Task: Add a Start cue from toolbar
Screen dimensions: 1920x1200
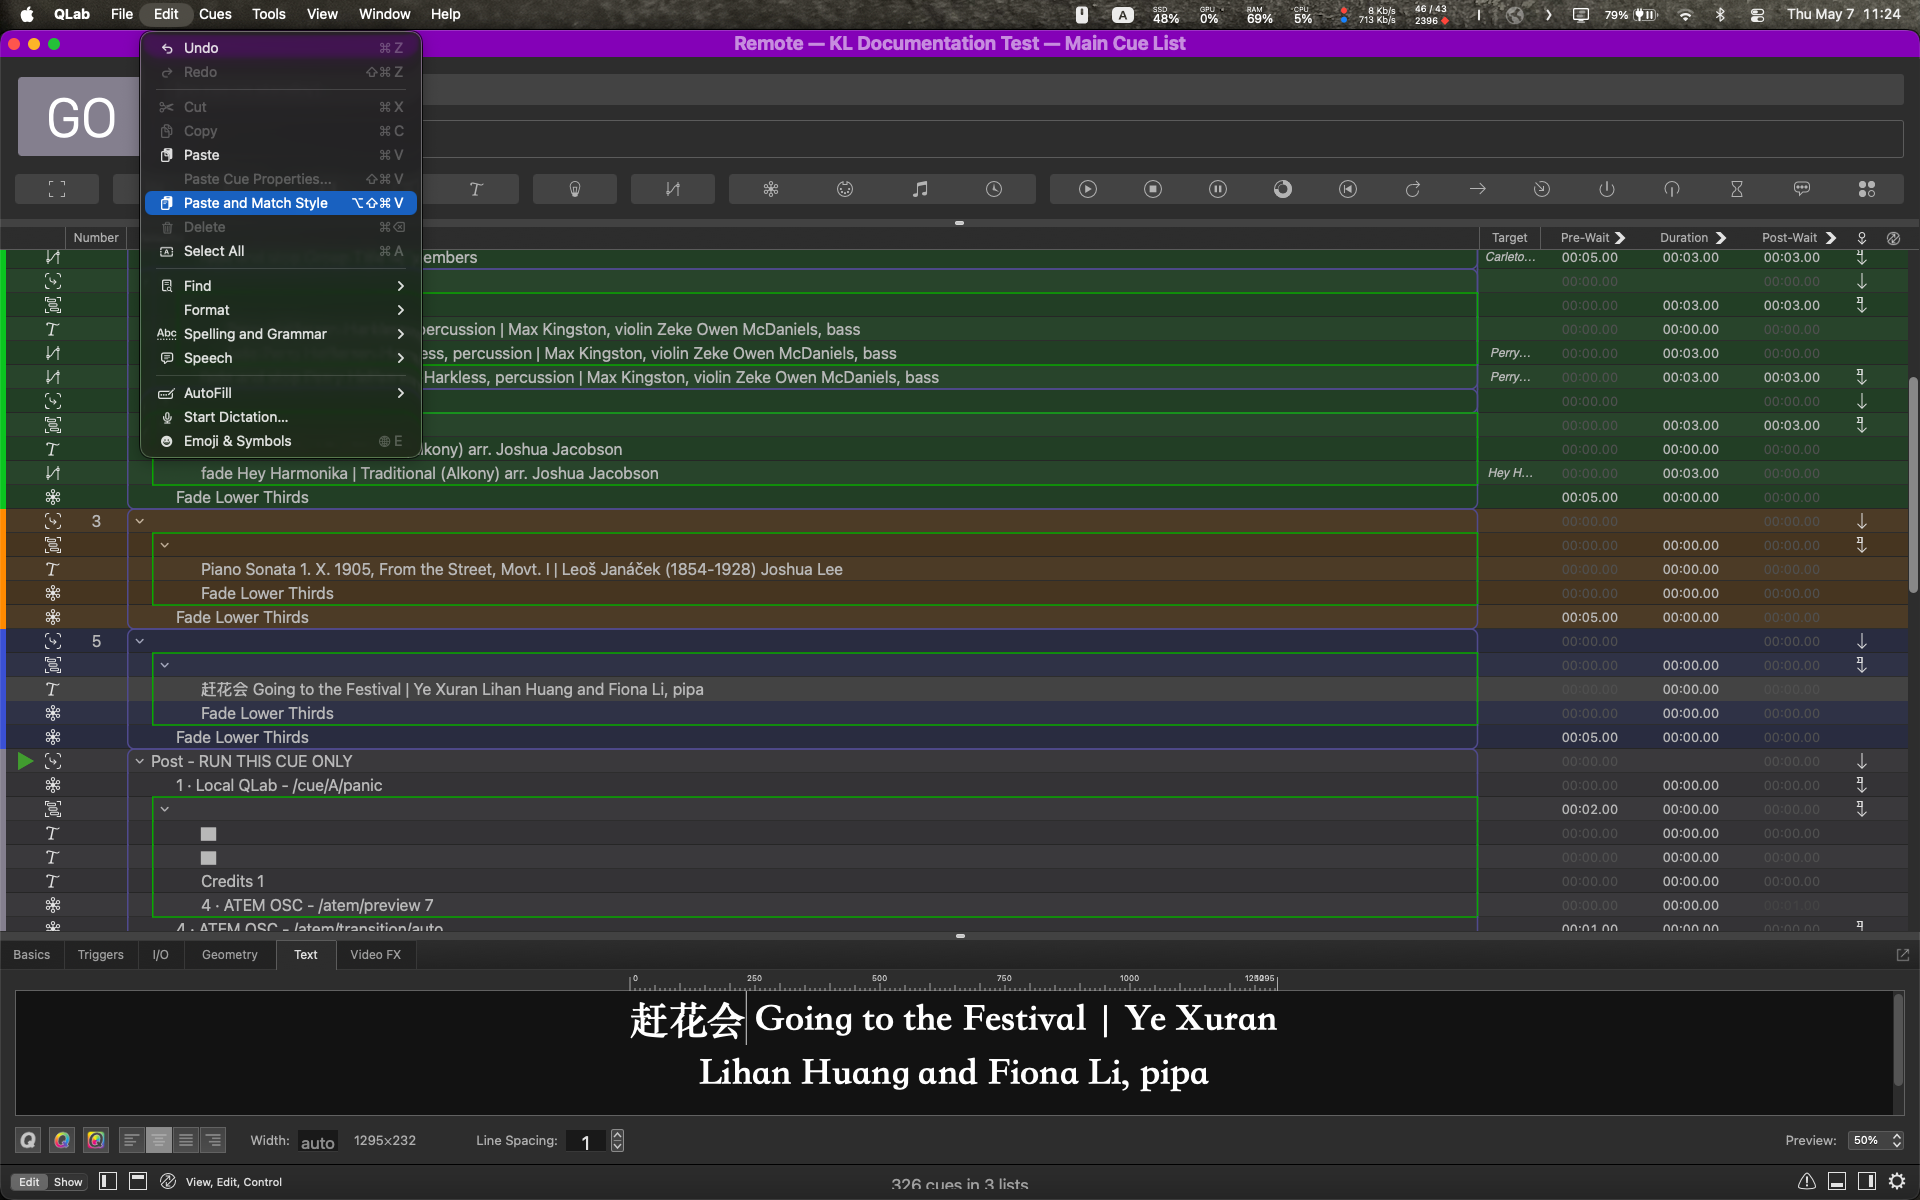Action: pos(1088,189)
